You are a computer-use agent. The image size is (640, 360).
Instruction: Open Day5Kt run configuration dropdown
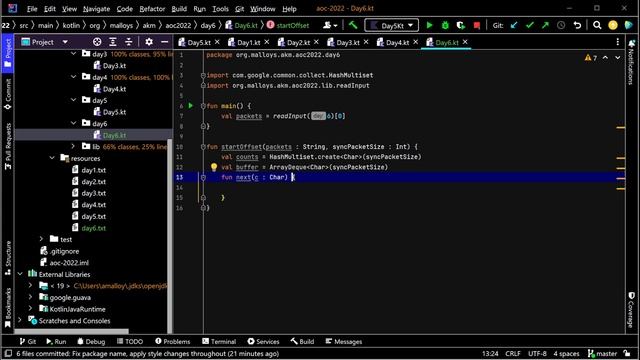pos(391,25)
